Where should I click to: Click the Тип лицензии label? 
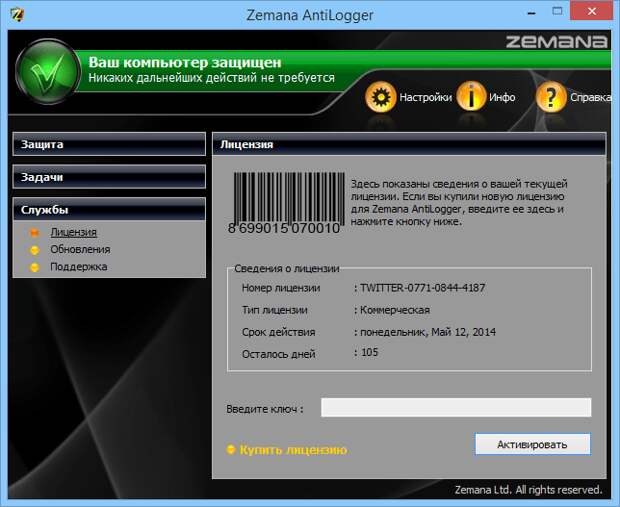coord(274,310)
